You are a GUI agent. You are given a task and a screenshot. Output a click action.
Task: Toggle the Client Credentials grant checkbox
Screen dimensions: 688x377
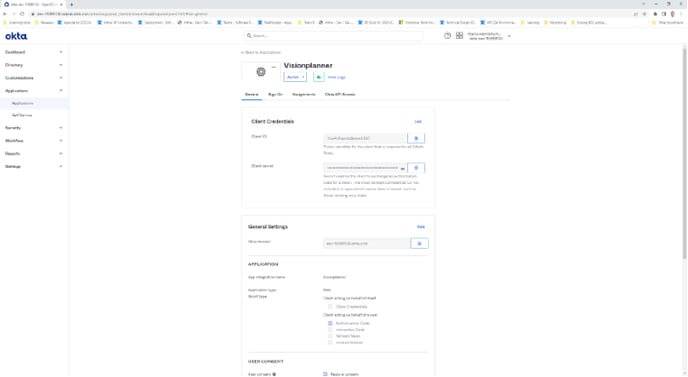[330, 306]
